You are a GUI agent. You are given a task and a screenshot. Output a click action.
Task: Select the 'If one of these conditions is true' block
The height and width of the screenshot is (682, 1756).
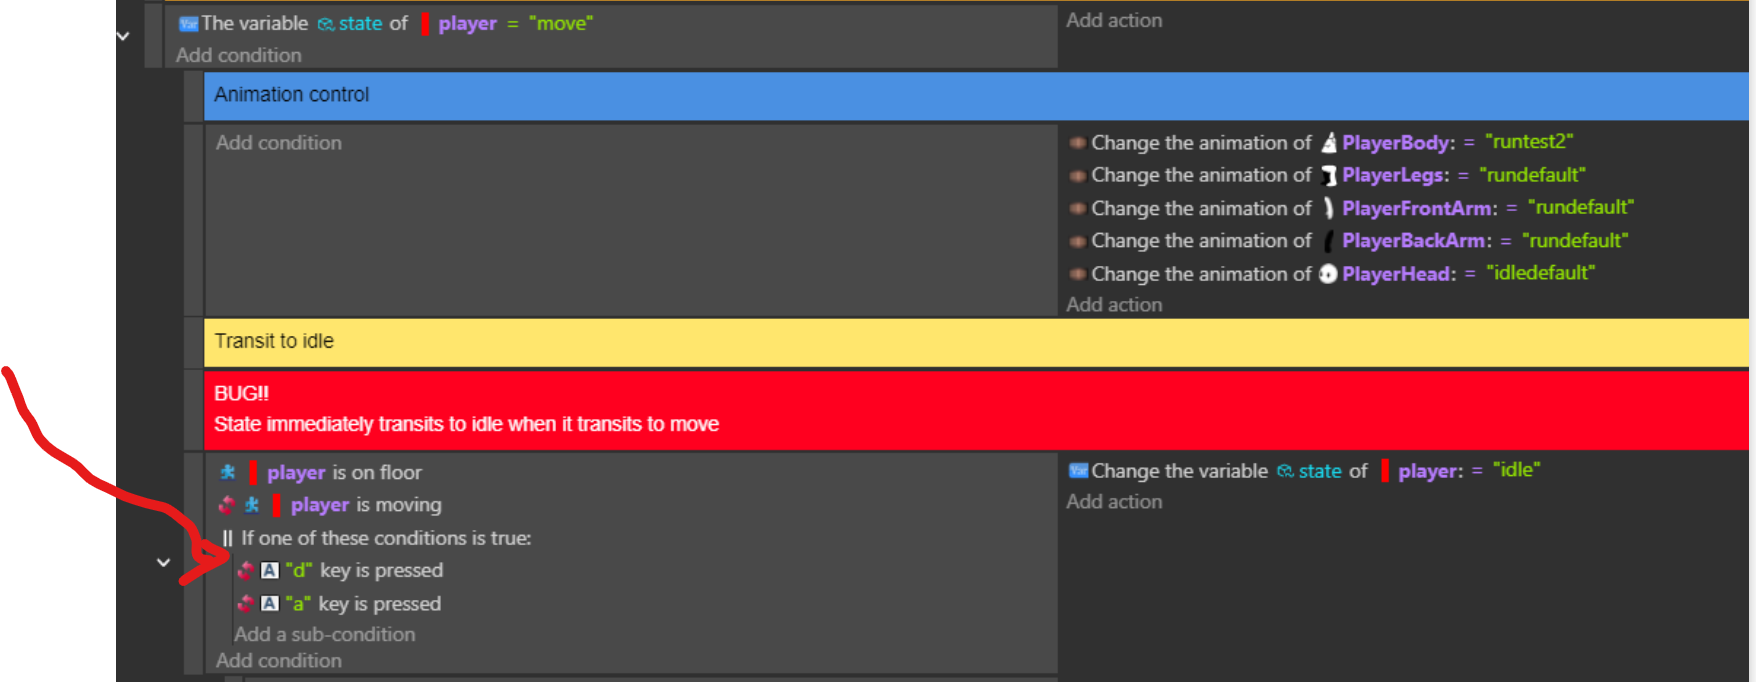click(x=385, y=538)
